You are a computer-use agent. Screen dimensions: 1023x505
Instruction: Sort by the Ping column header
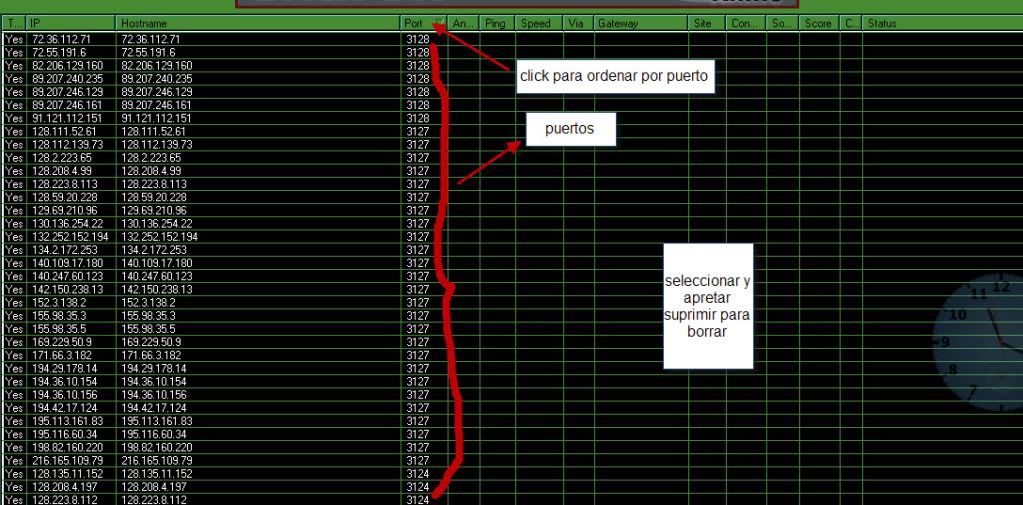(497, 23)
